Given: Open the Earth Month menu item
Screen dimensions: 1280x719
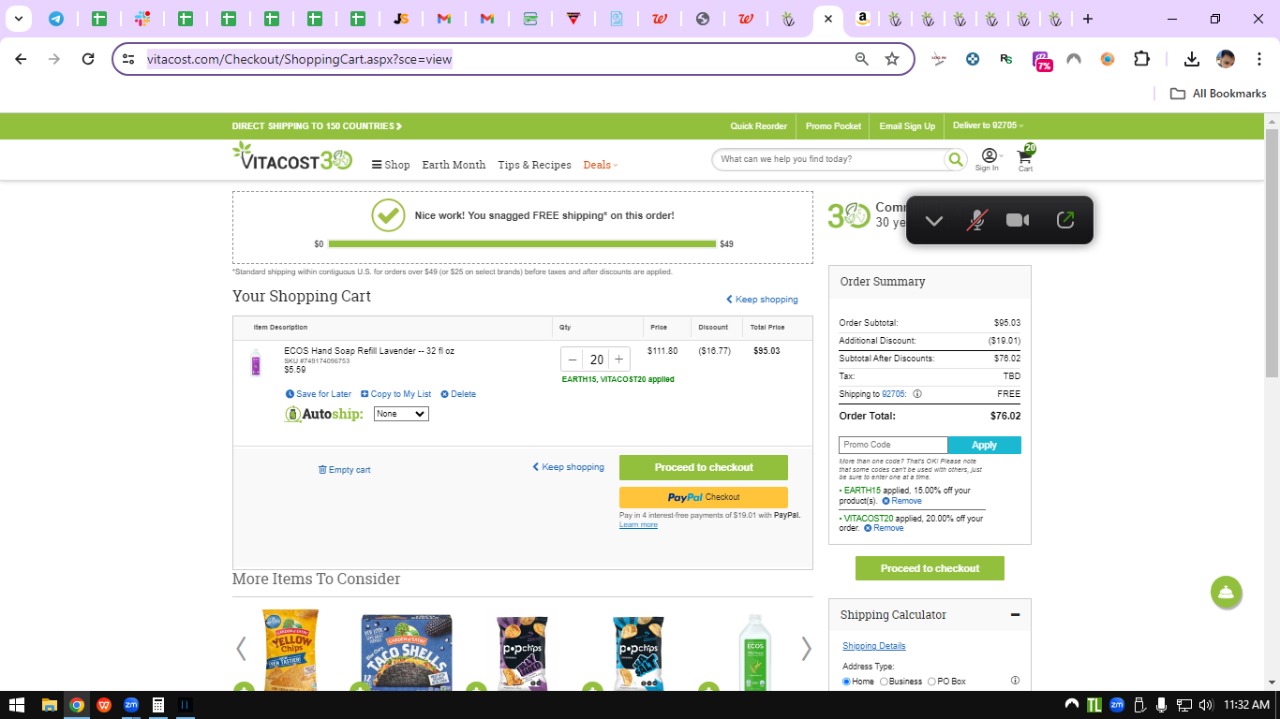Looking at the screenshot, I should (454, 165).
